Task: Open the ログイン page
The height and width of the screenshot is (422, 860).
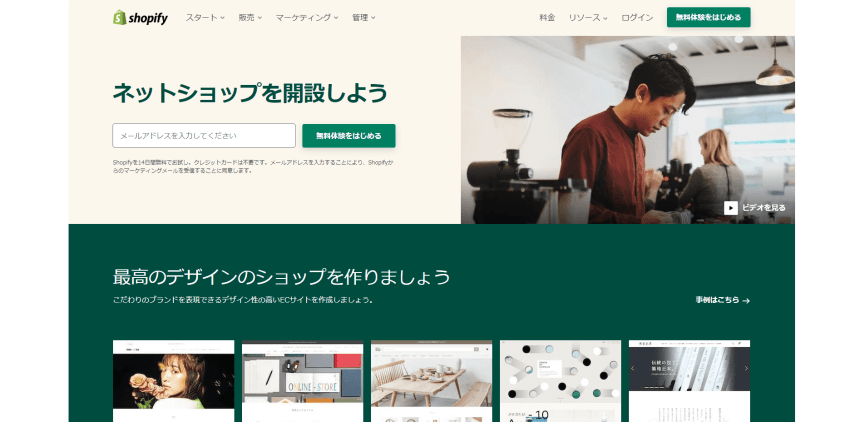Action: click(637, 18)
